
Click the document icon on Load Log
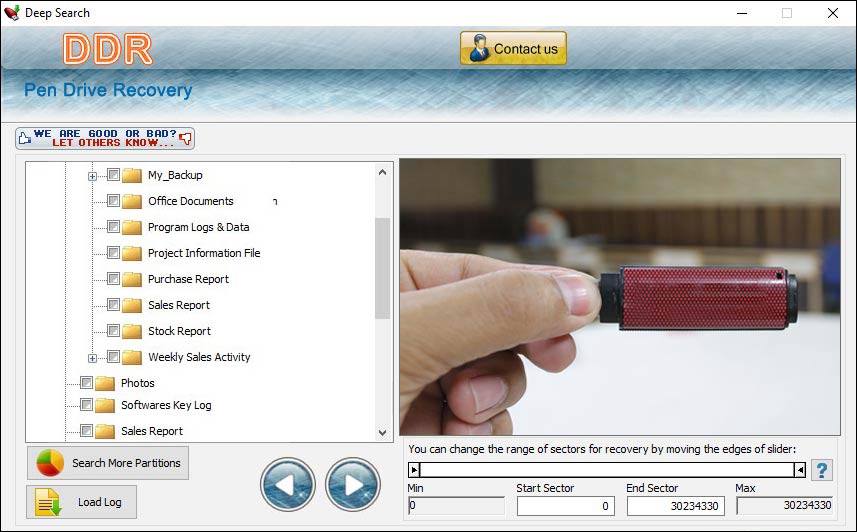click(48, 502)
